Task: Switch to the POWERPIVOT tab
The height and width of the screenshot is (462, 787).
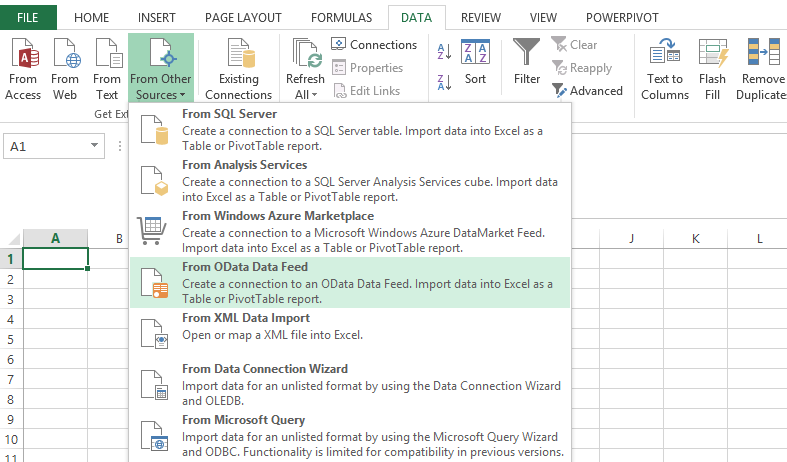Action: pos(622,18)
